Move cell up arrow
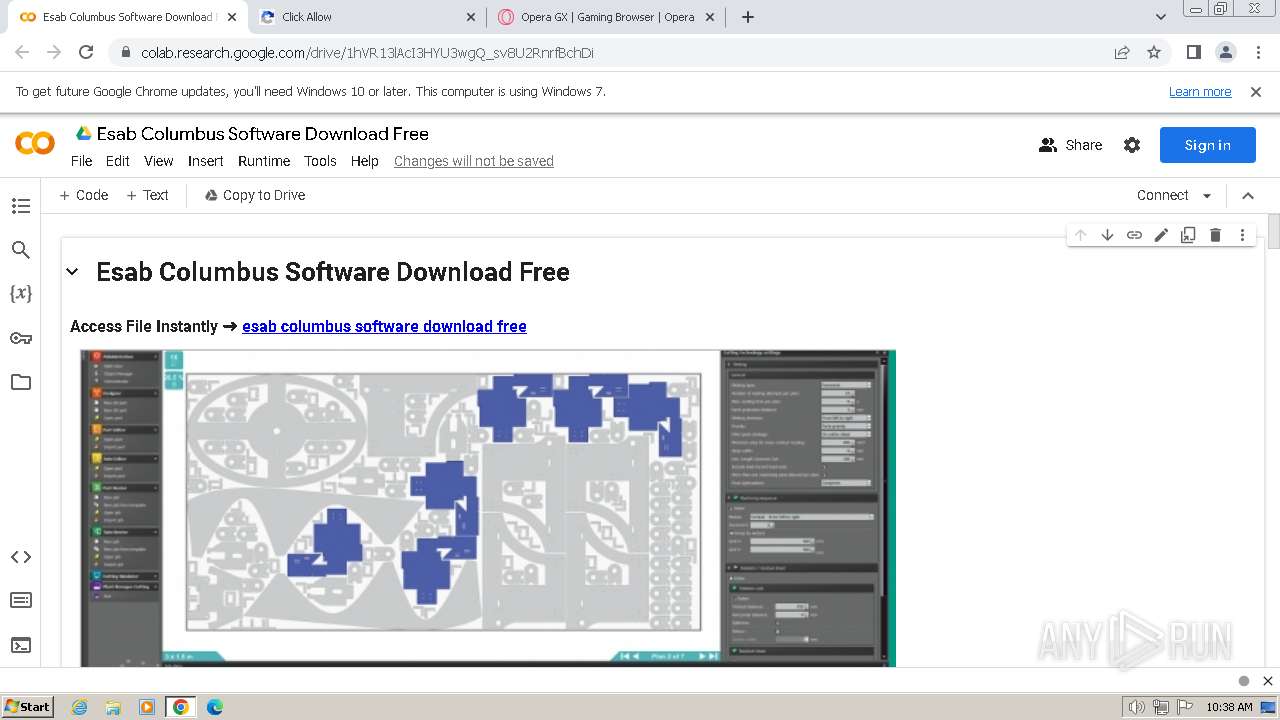1280x720 pixels. 1080,235
